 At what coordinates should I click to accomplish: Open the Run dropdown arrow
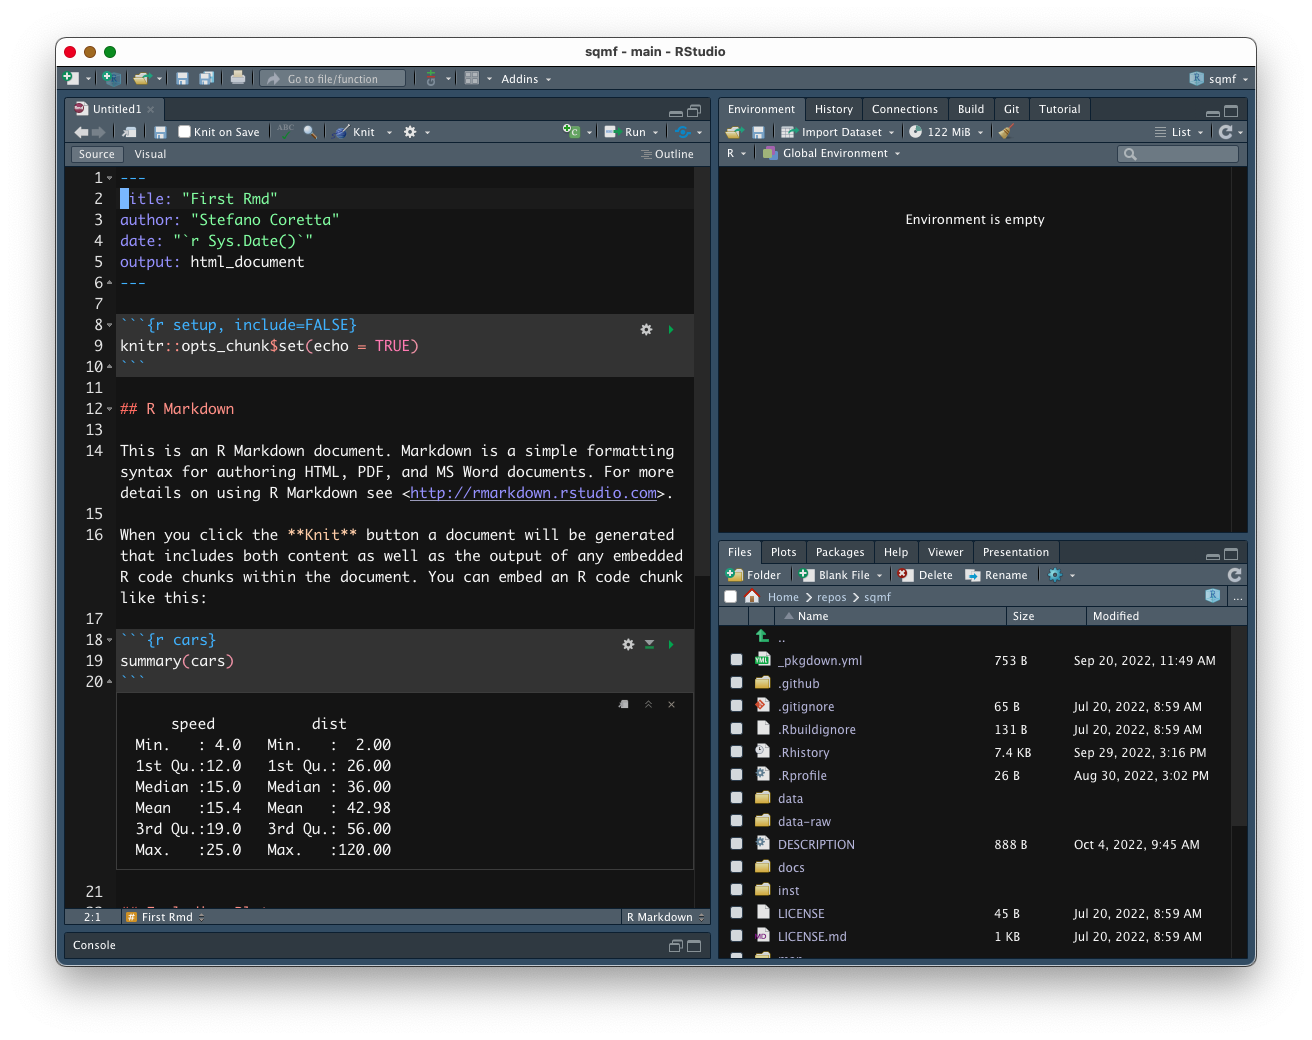coord(656,132)
